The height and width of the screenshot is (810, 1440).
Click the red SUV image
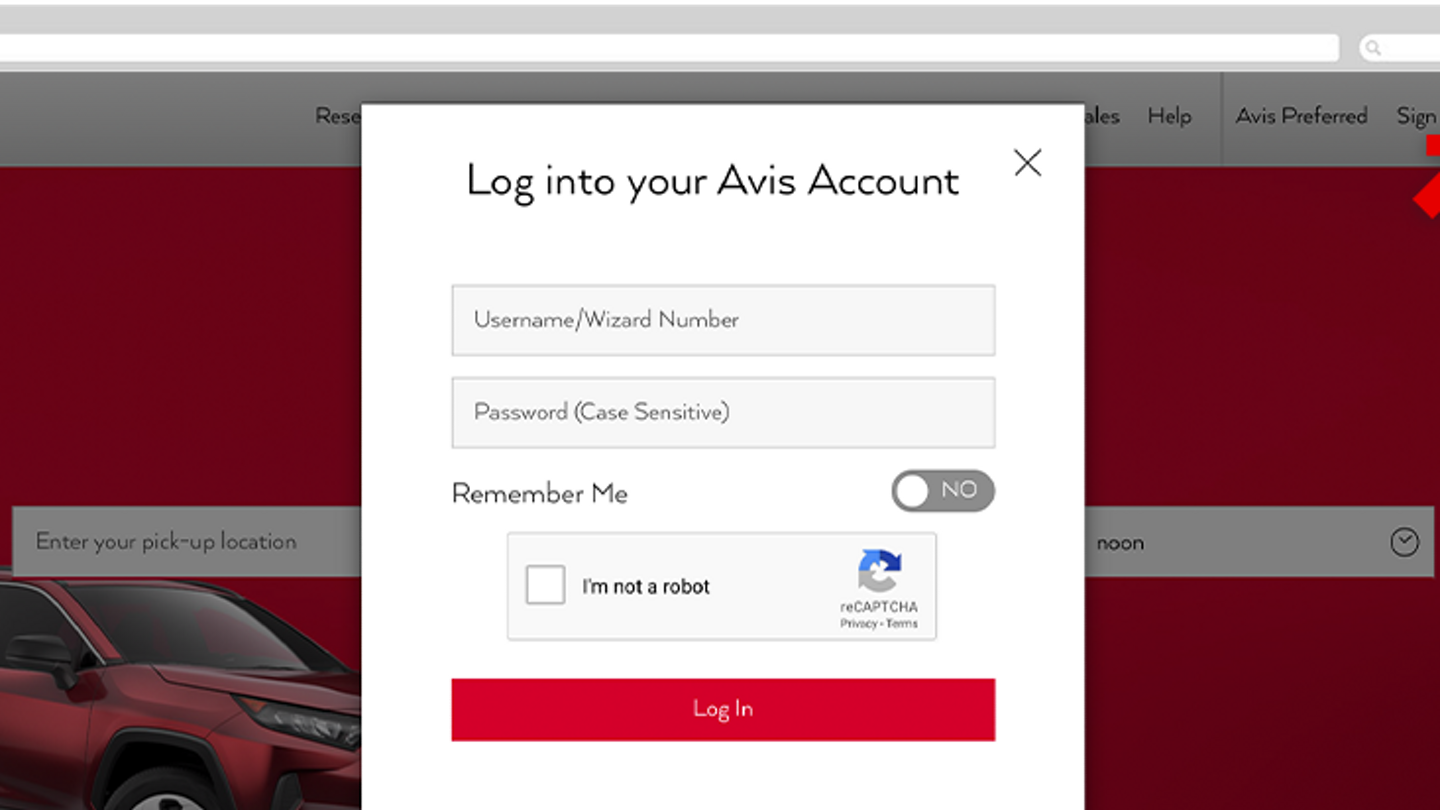click(180, 695)
